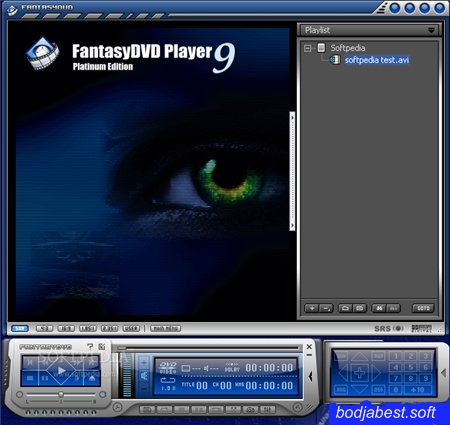Click the settings icon next to the help icon
450x425 pixels.
(x=102, y=346)
